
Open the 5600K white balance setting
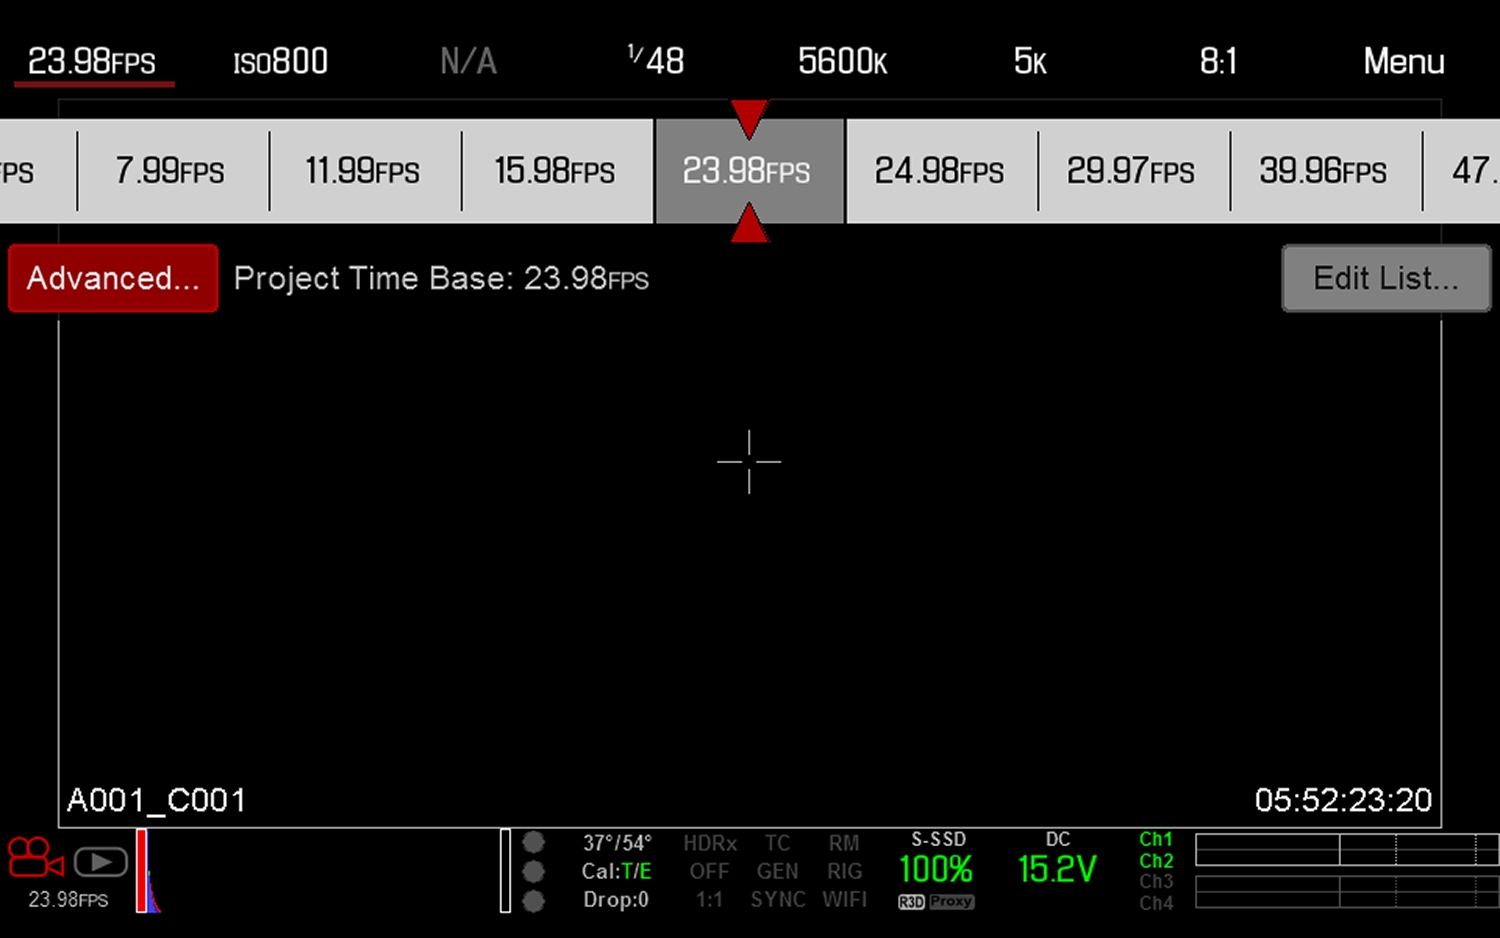tap(842, 62)
